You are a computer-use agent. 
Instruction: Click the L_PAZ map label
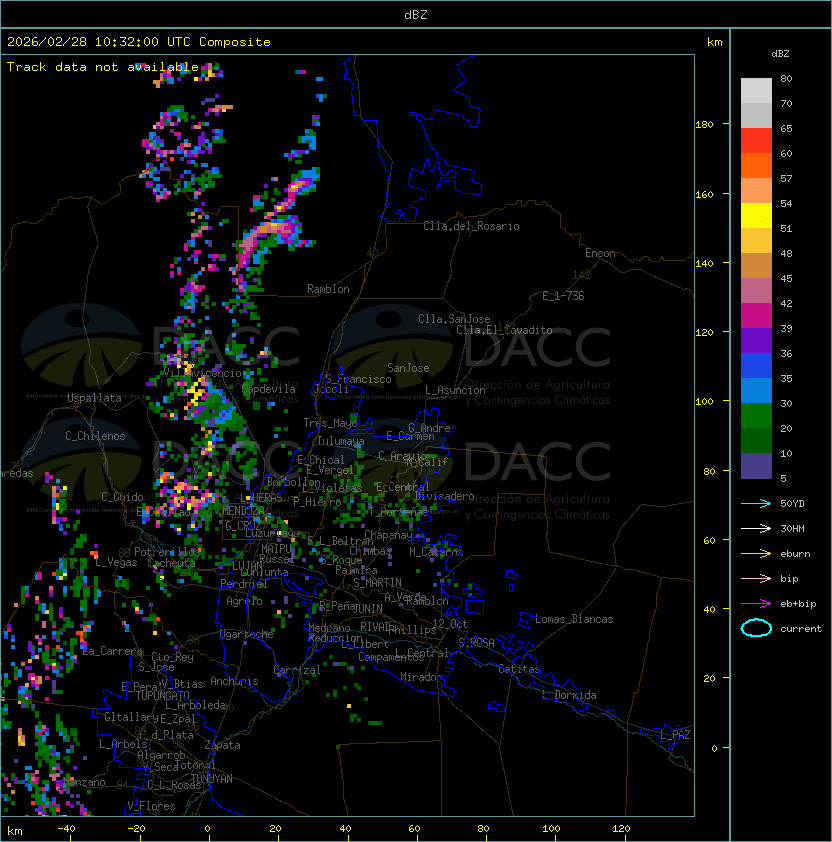[675, 735]
